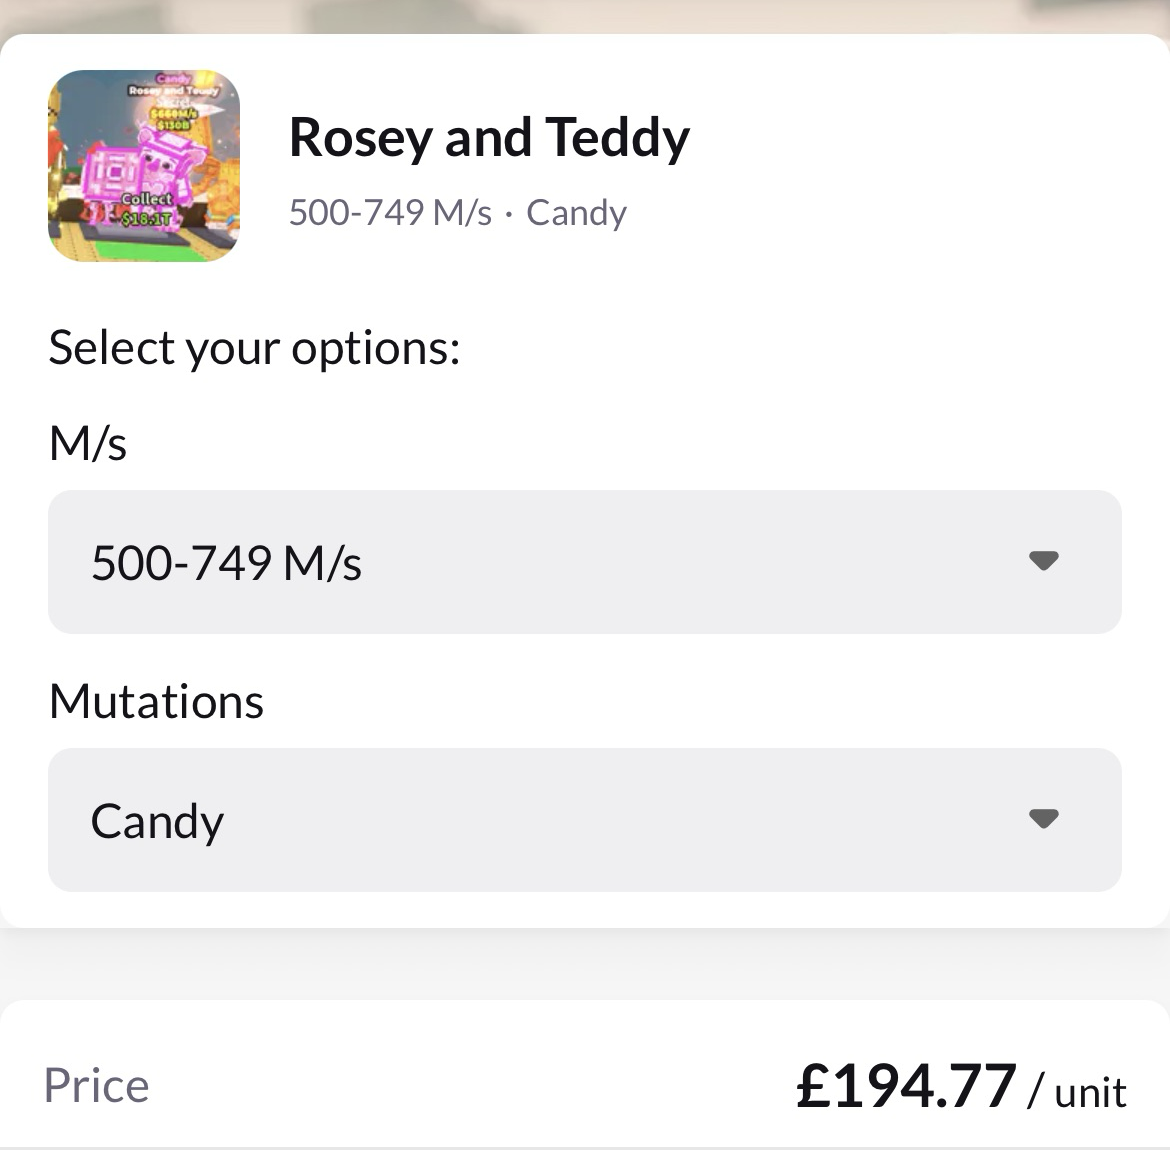Click the "M/s" field label
Screen dimensions: 1170x1171
click(x=88, y=443)
